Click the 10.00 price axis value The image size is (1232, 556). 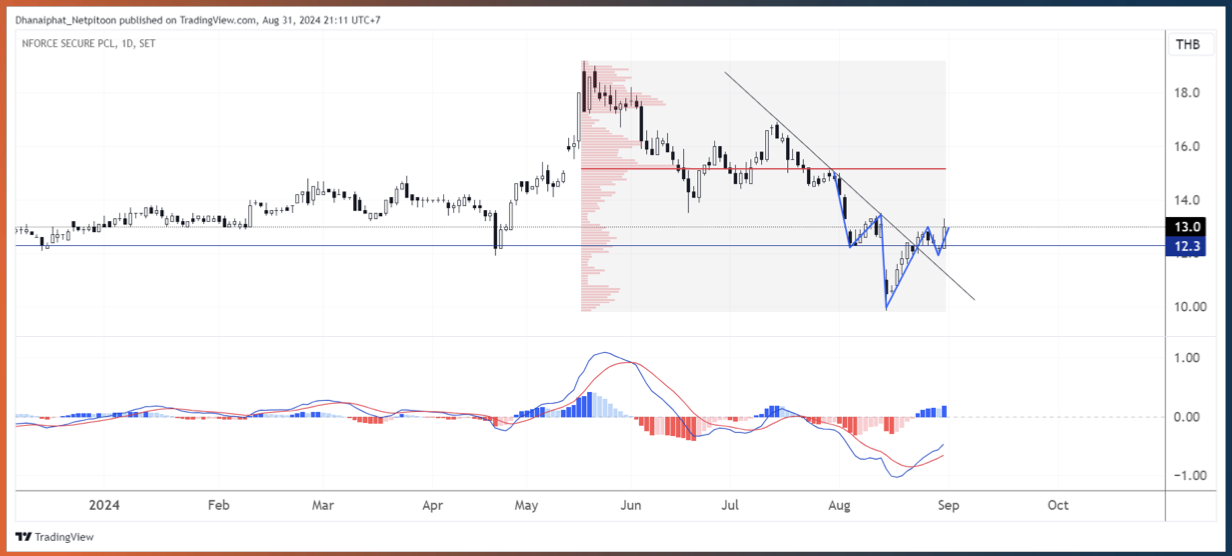1188,307
